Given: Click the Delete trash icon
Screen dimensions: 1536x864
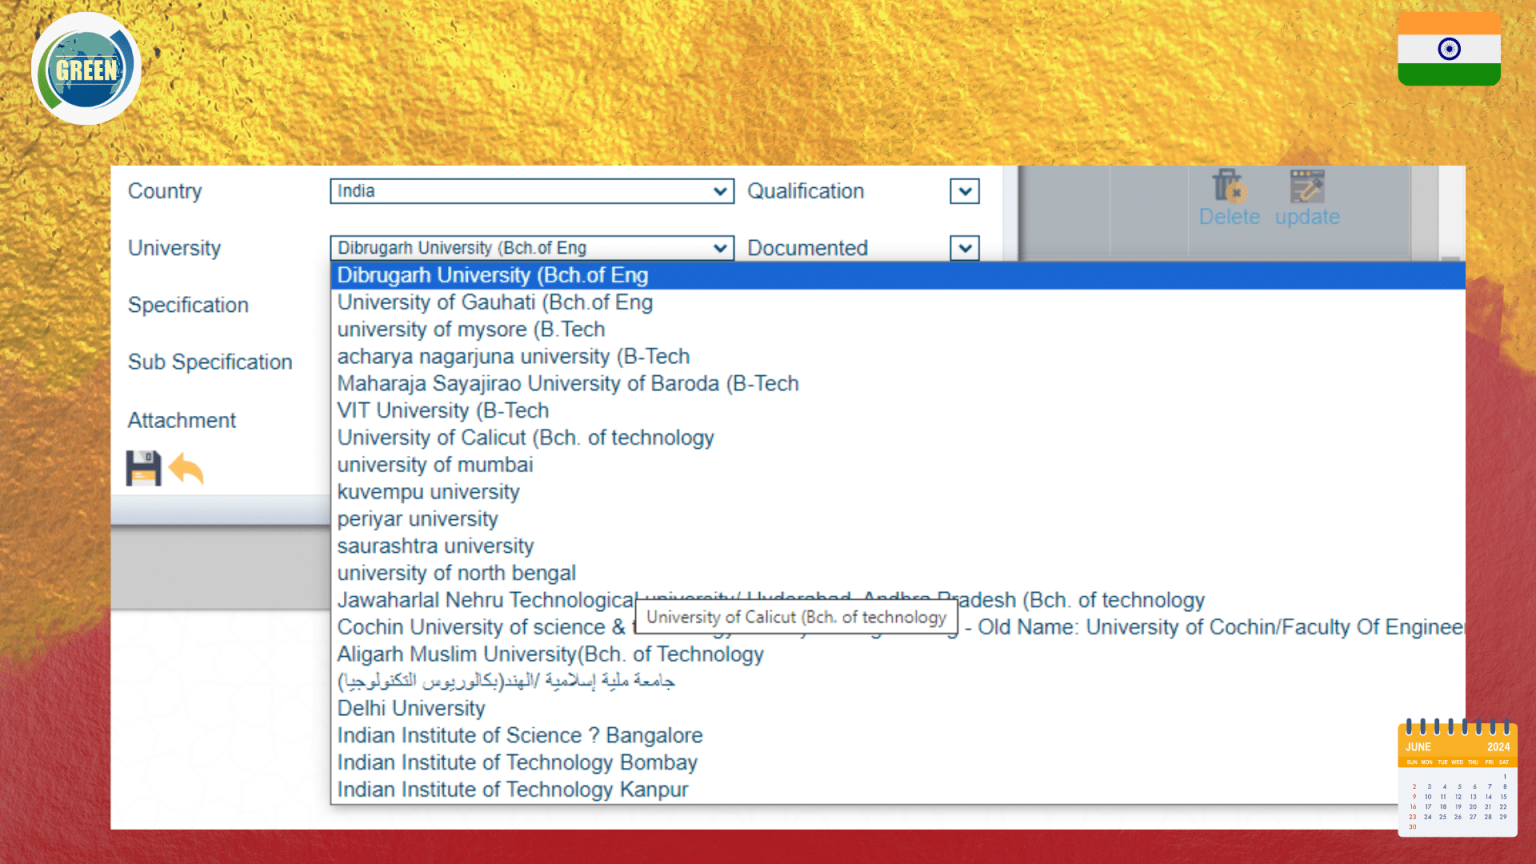Looking at the screenshot, I should point(1228,186).
